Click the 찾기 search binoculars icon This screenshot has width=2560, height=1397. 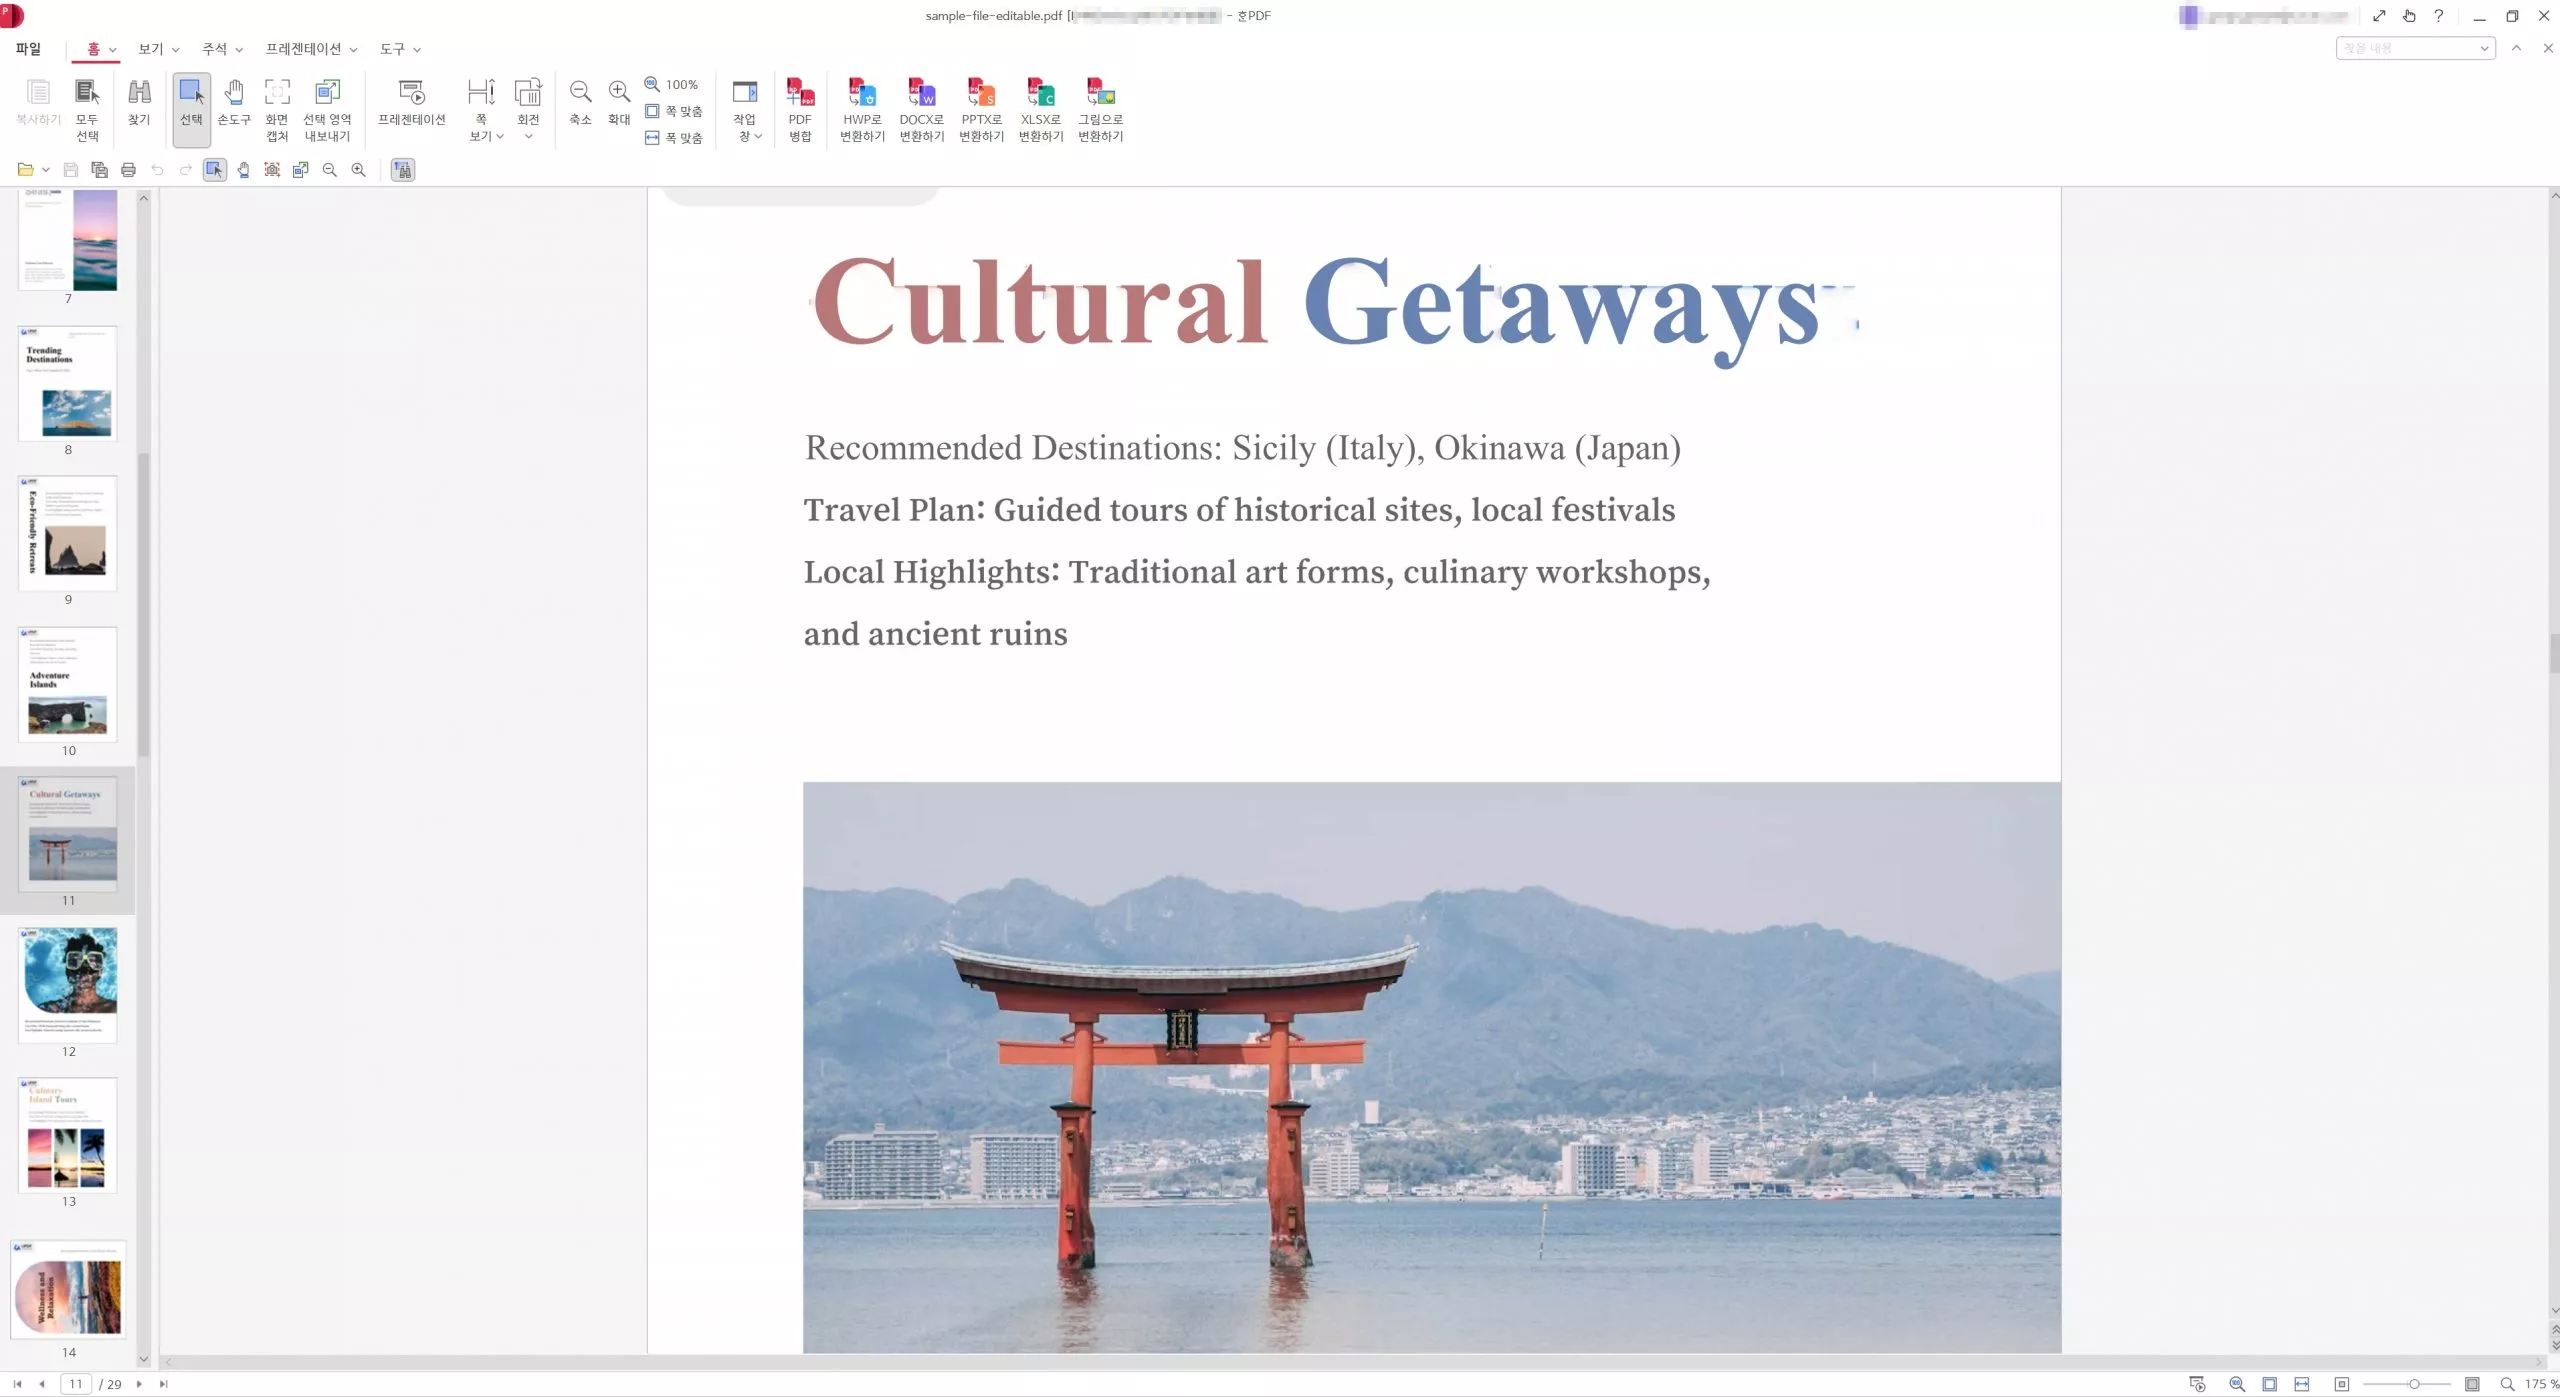139,105
